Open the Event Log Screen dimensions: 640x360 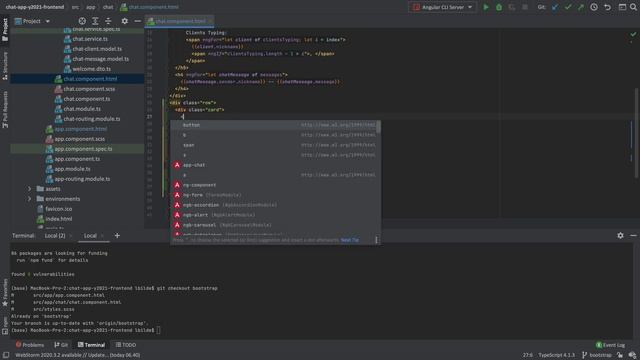[611, 345]
